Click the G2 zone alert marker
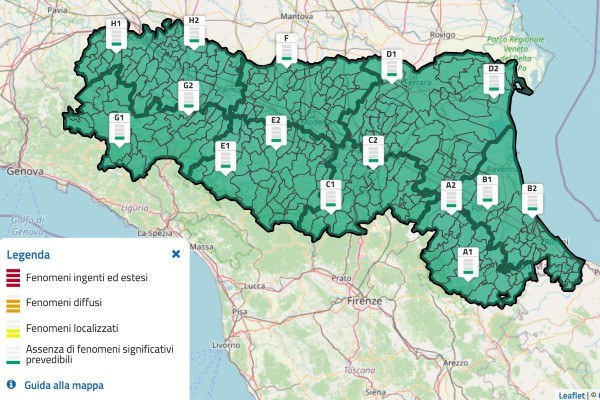The width and height of the screenshot is (600, 400). [x=188, y=98]
